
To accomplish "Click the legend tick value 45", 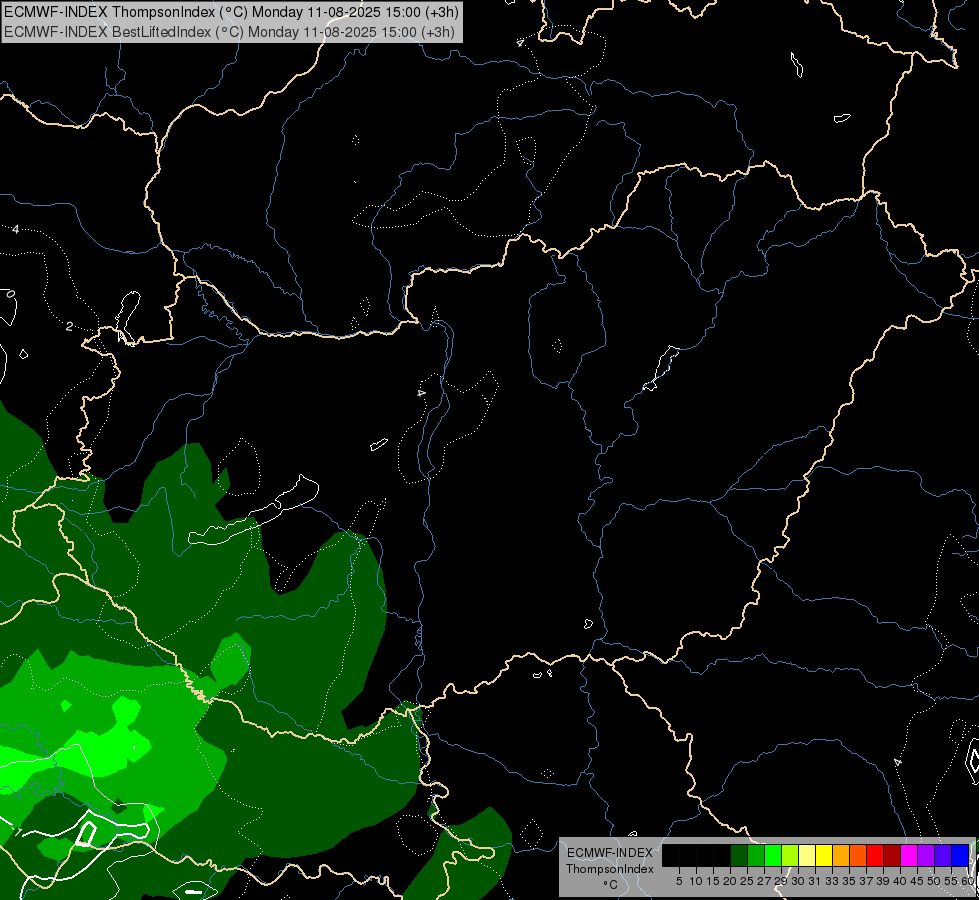I will [x=917, y=881].
